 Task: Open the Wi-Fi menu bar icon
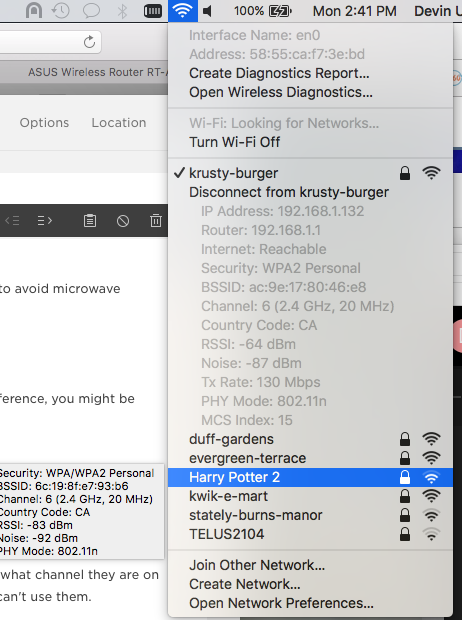tap(182, 11)
